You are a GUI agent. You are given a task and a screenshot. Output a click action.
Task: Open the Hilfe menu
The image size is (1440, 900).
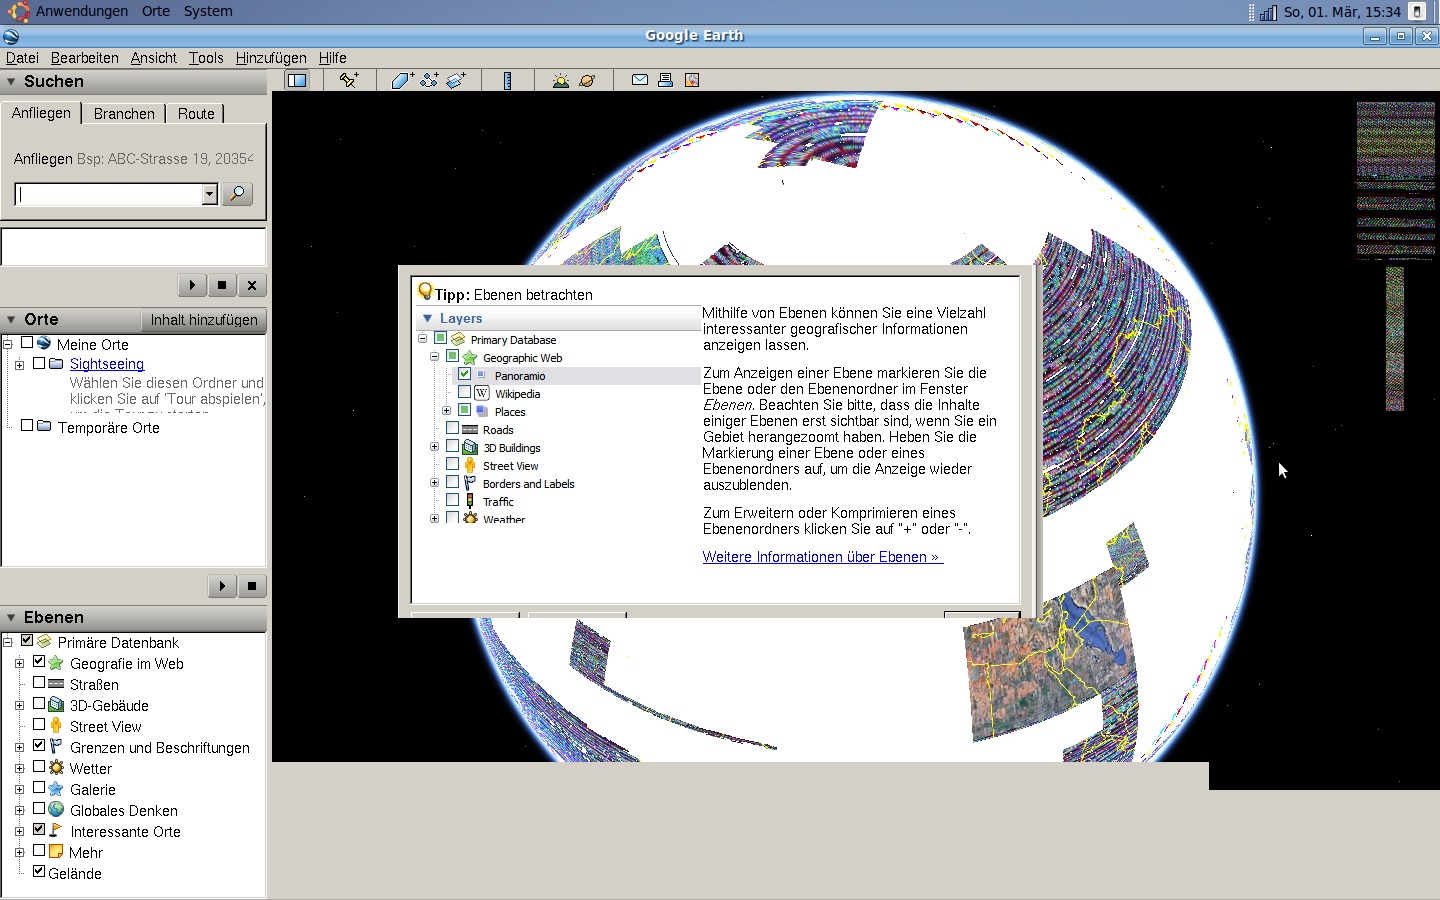click(333, 58)
